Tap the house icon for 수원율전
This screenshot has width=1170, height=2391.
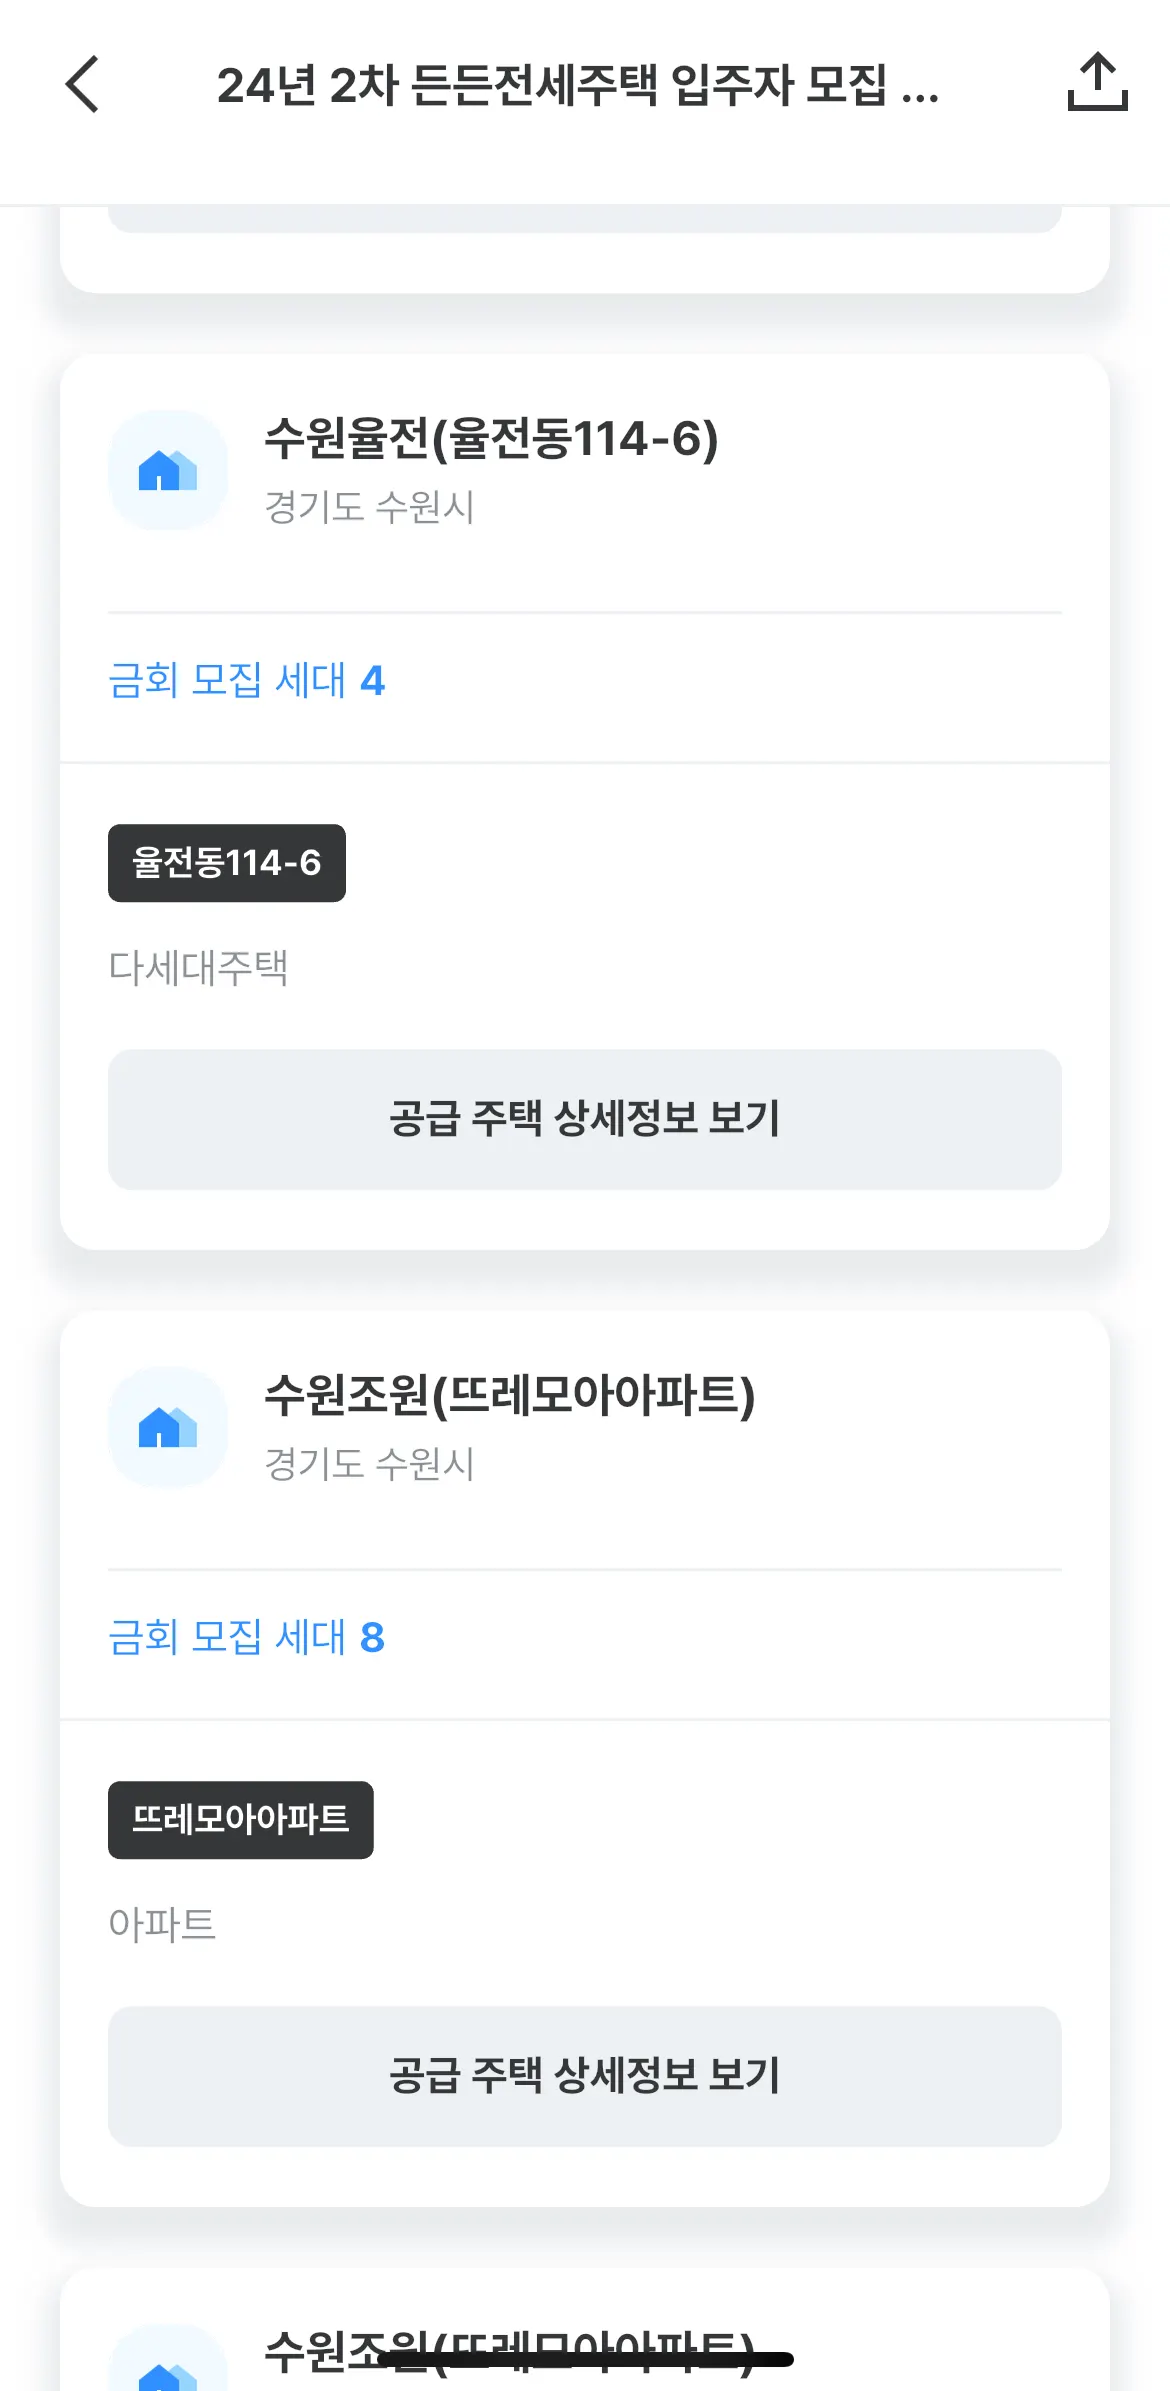[168, 470]
